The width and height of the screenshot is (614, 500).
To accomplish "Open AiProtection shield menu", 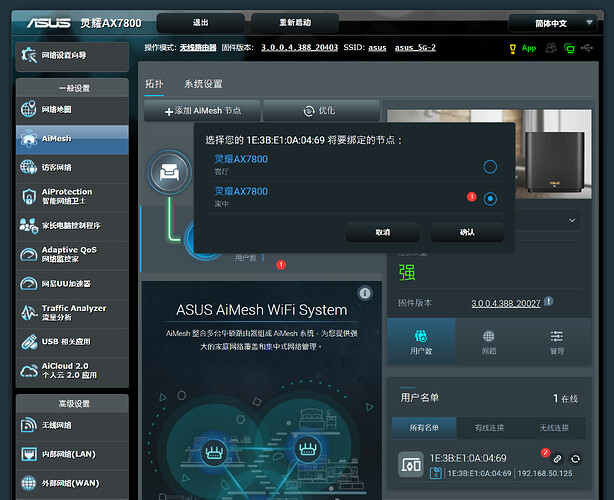I will [72, 197].
